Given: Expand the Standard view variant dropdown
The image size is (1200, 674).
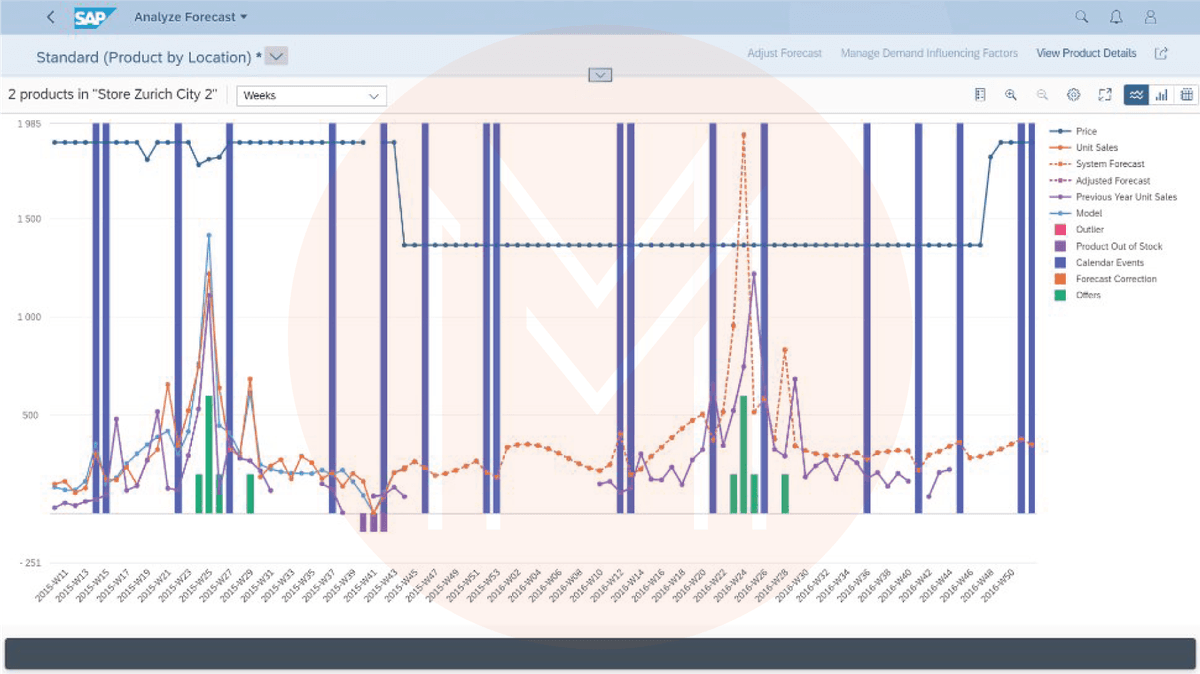Looking at the screenshot, I should [x=277, y=57].
